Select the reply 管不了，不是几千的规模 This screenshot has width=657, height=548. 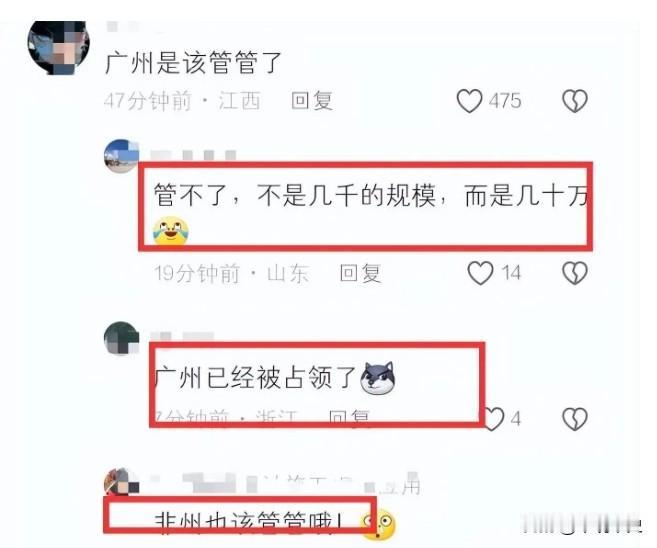371,196
